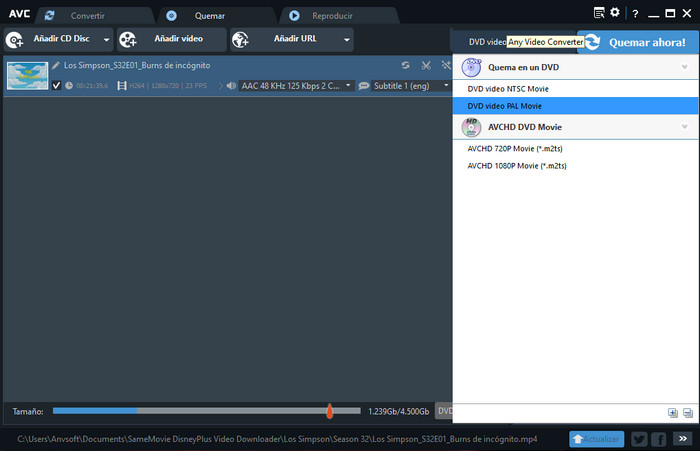Open the Reproducir tab

pos(332,16)
